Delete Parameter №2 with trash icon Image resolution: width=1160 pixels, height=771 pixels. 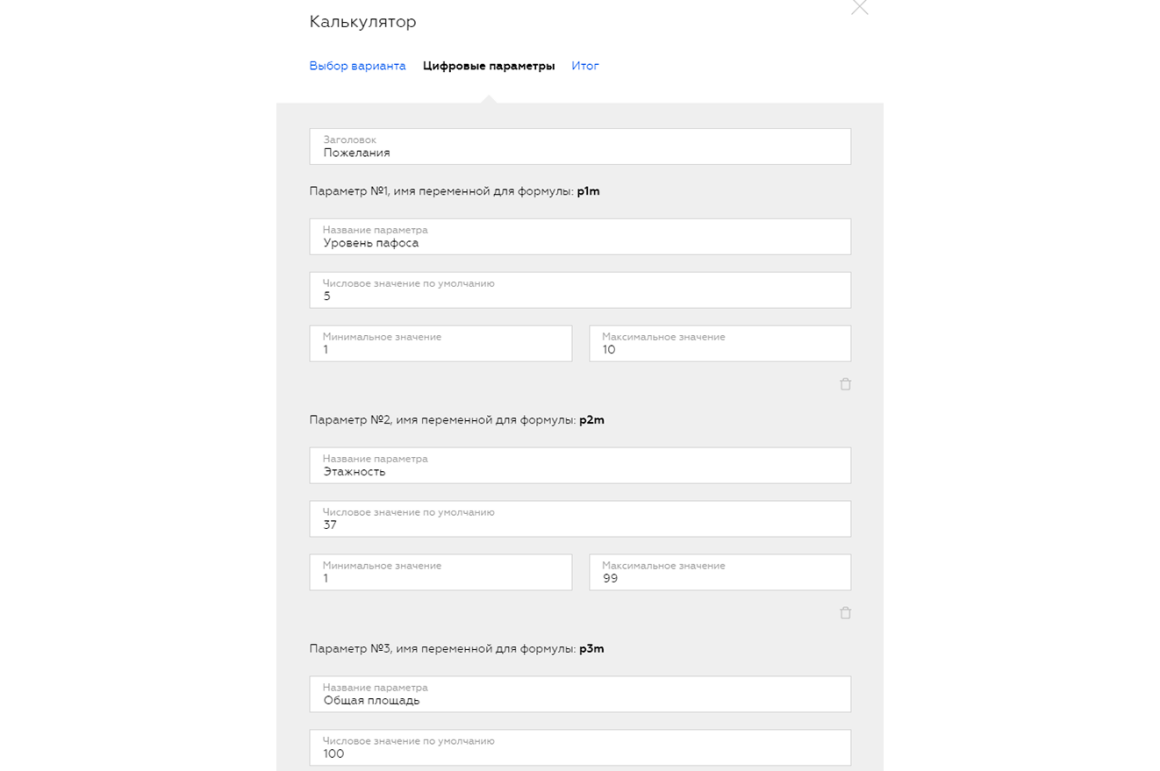845,613
